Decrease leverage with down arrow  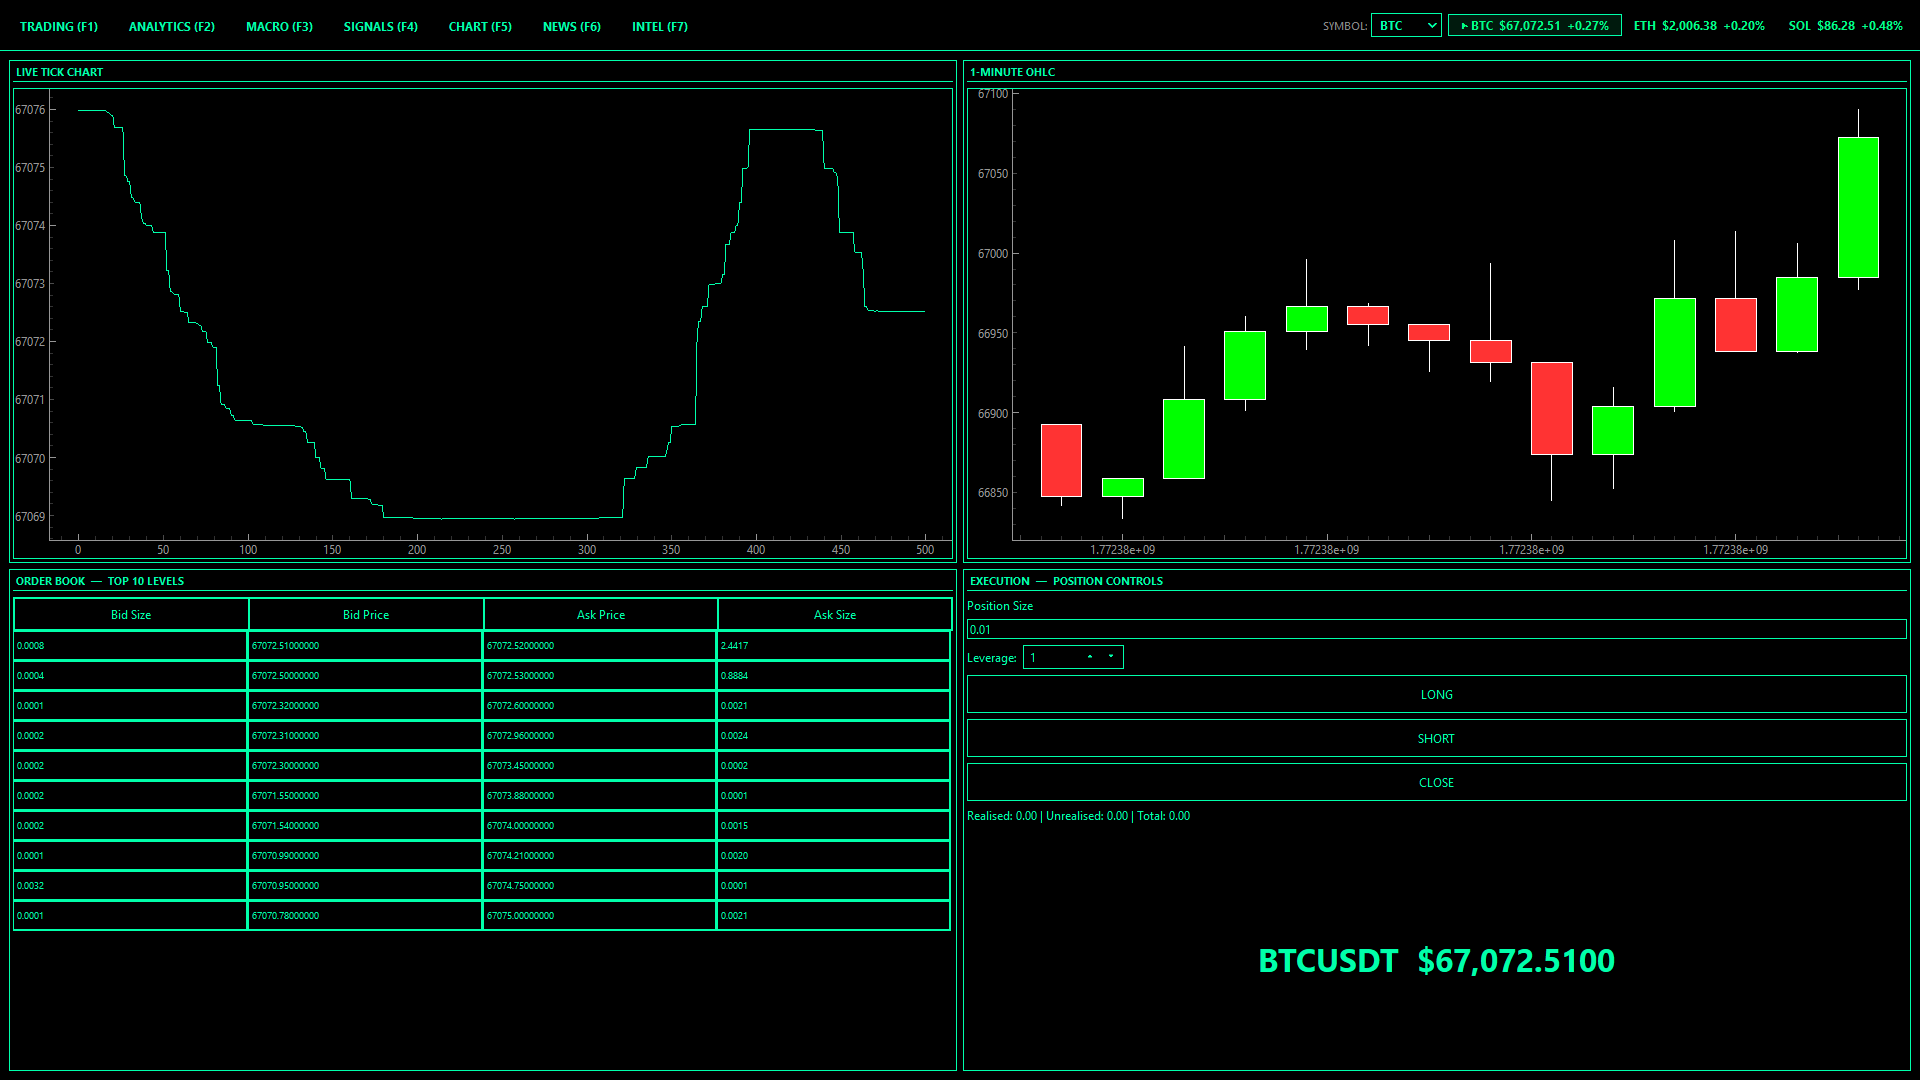(x=1111, y=656)
